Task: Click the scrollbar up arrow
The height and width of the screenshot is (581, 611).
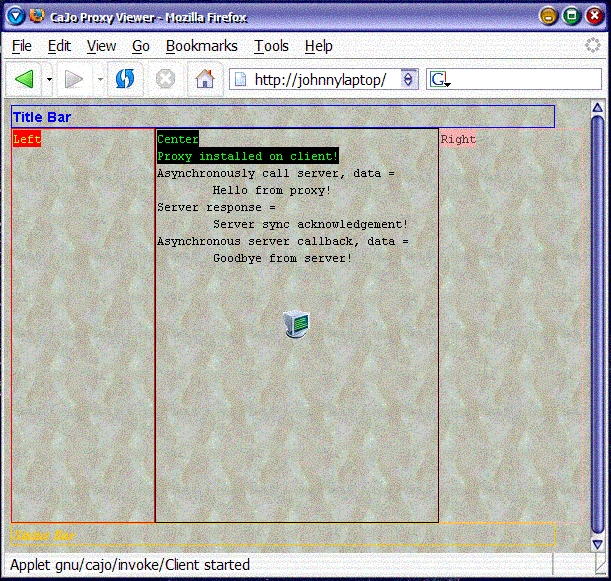Action: point(597,108)
